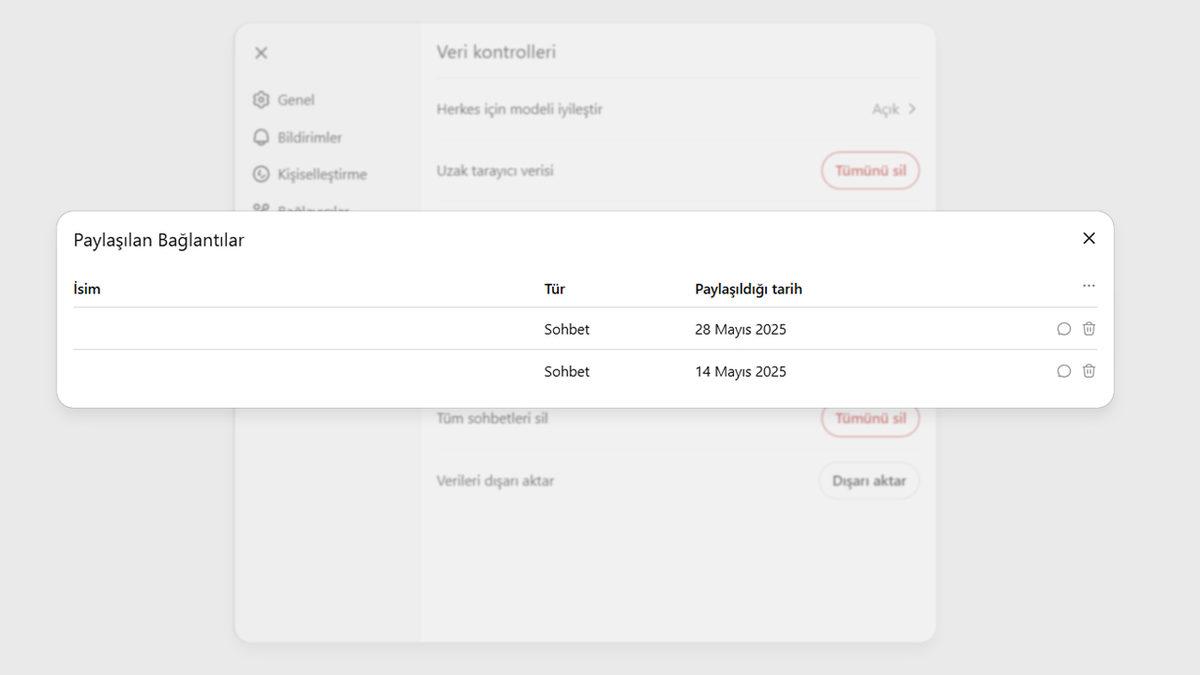Screen dimensions: 1200x675
Task: Click the Dışarı aktar button
Action: coord(868,480)
